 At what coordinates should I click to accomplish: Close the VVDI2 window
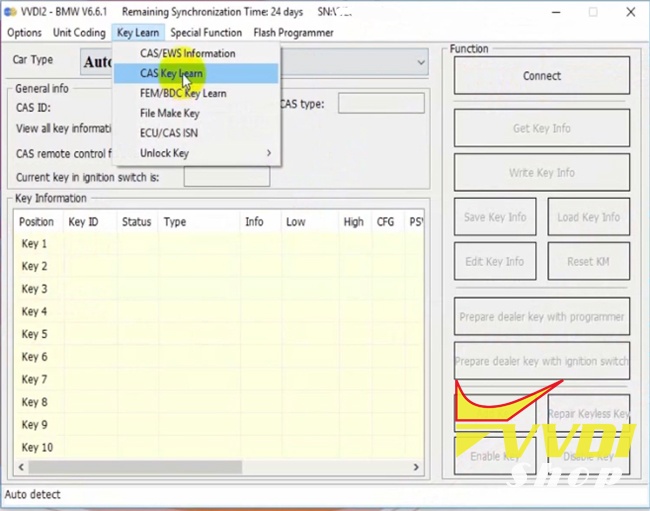click(631, 12)
